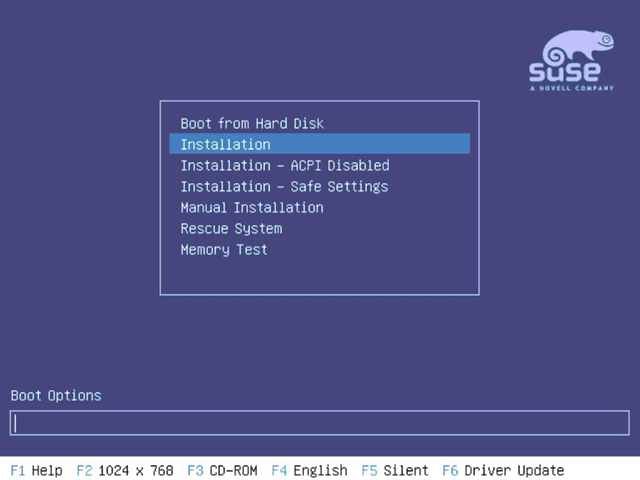Click the F4 key label
Screen dimensions: 640x480
(279, 470)
